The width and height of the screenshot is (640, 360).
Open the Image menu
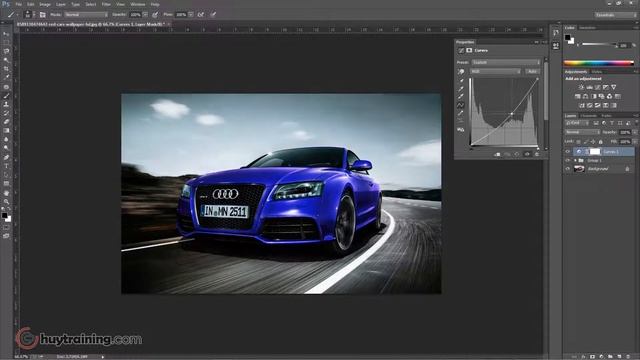(x=45, y=4)
